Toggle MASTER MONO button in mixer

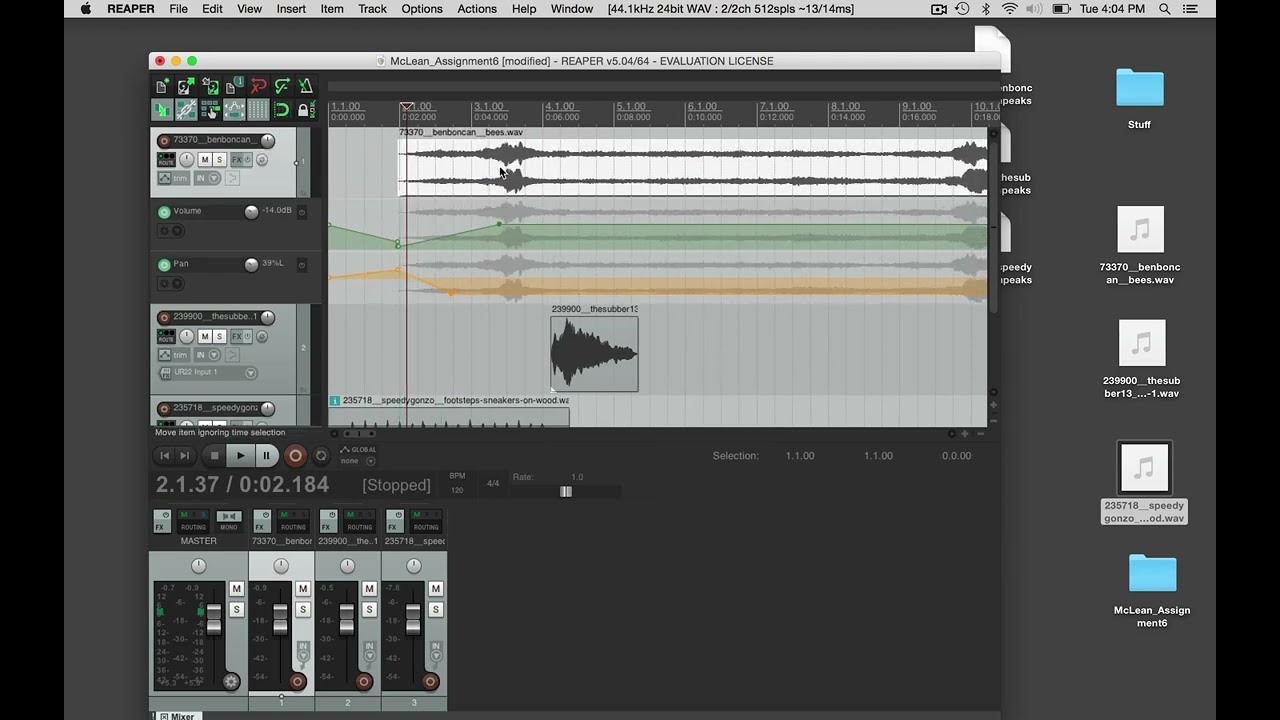[x=229, y=522]
